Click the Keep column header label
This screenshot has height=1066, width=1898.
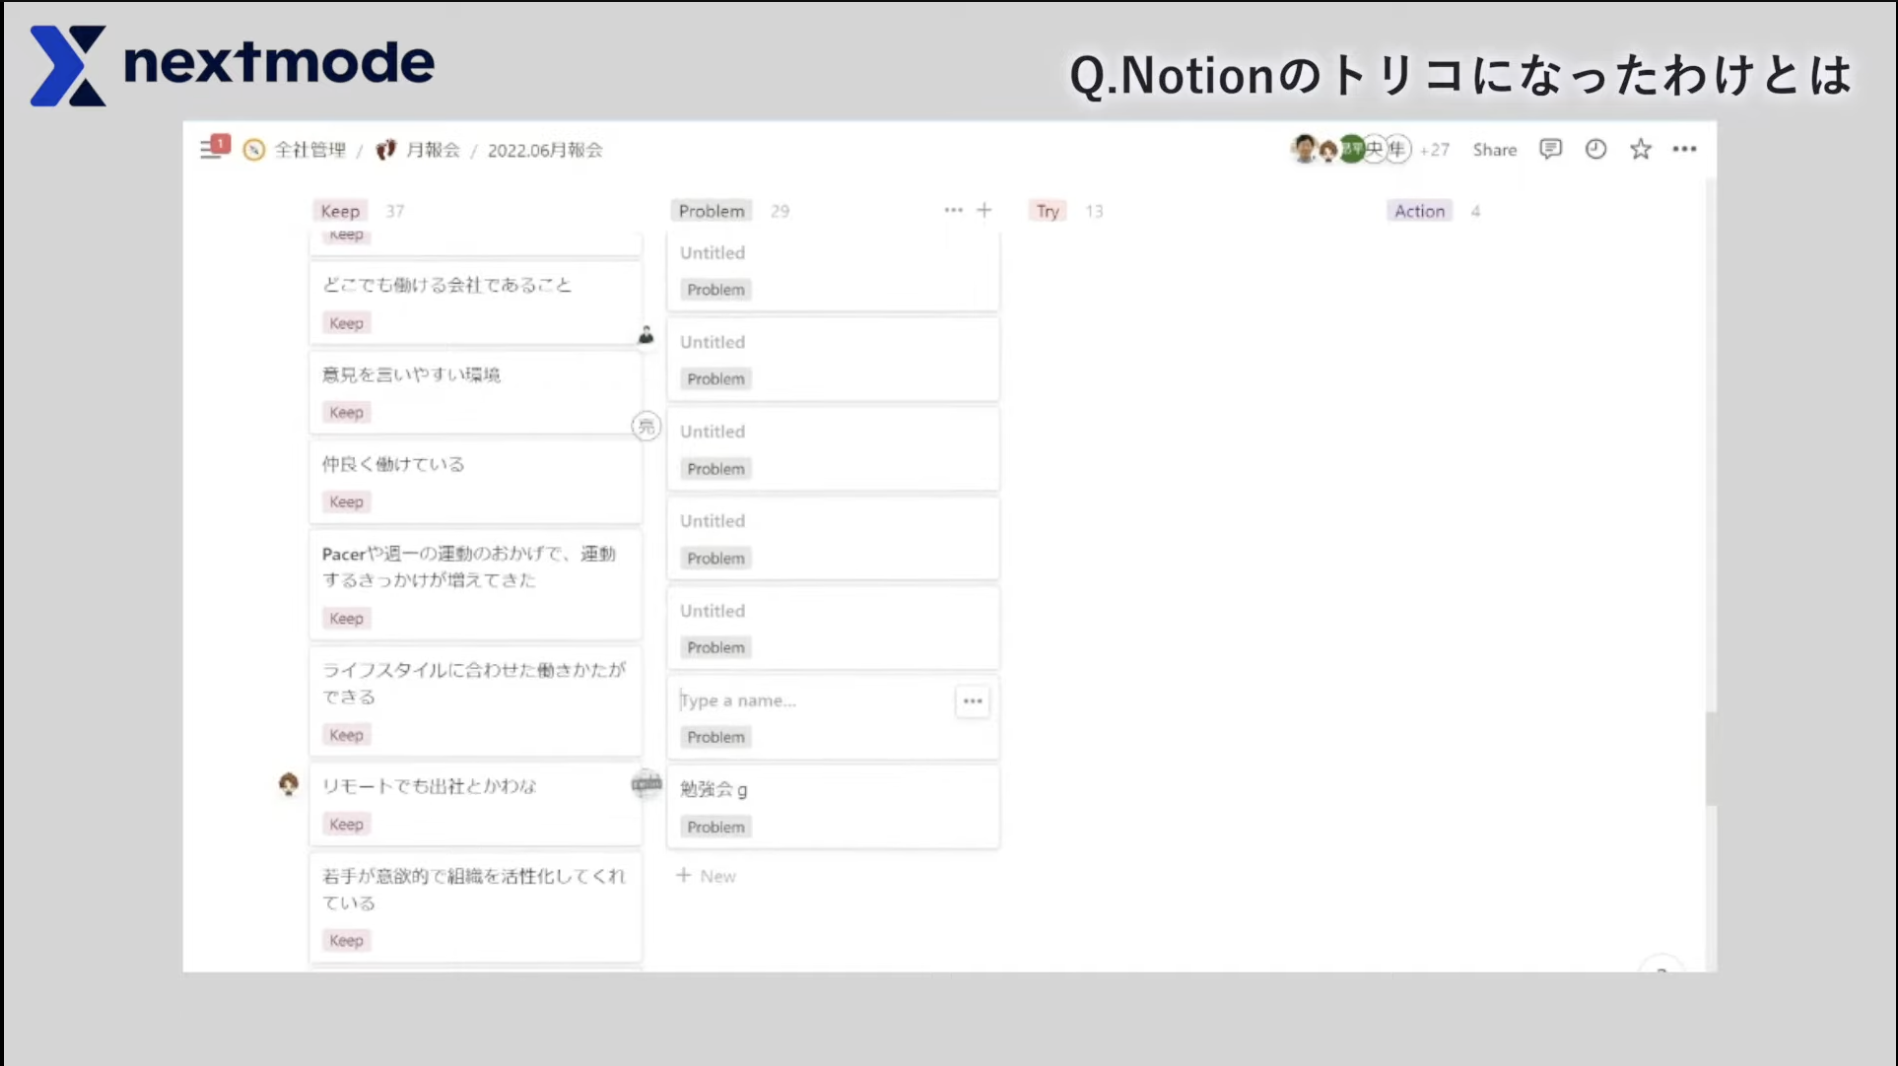pyautogui.click(x=340, y=210)
